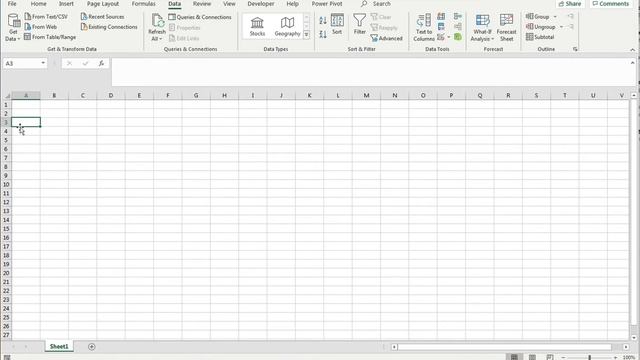The height and width of the screenshot is (360, 640).
Task: Click the zoom in plus button
Action: 616,358
